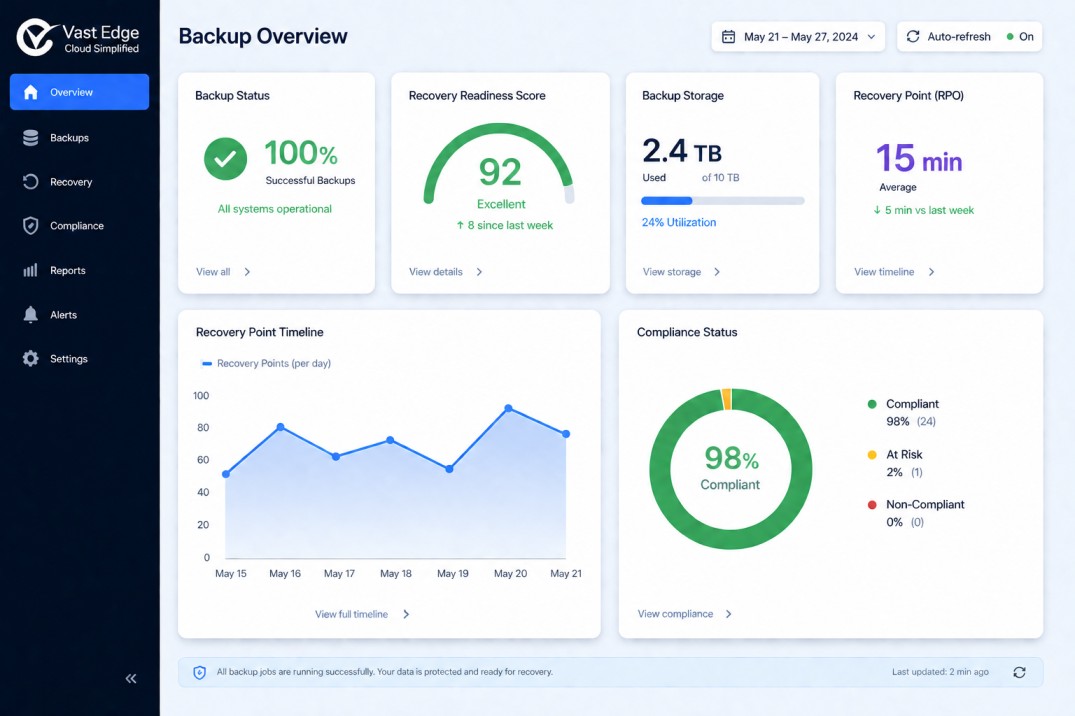The height and width of the screenshot is (716, 1075).
Task: Click the May 16 data point
Action: (280, 427)
